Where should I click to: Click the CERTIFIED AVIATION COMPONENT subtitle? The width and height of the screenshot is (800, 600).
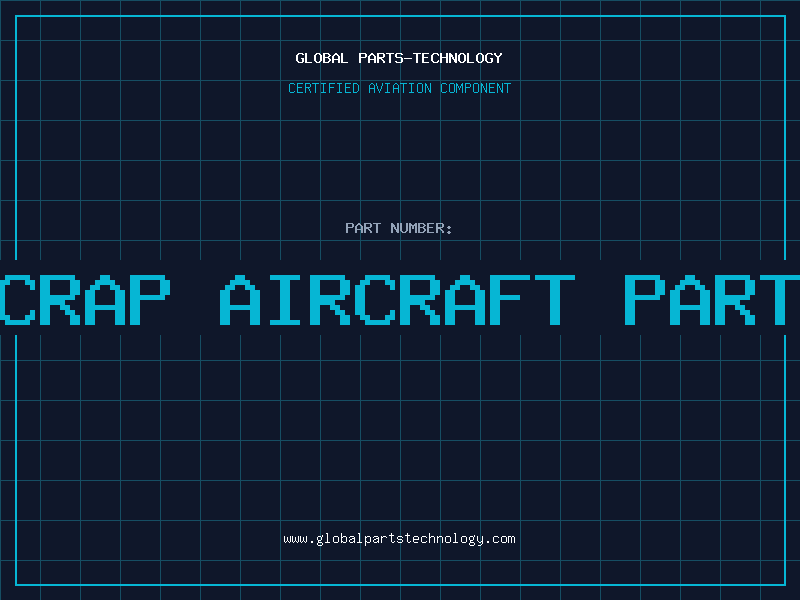399,88
